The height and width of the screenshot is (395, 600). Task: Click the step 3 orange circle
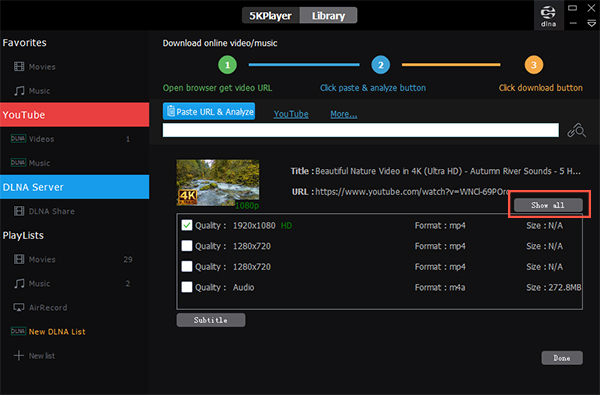point(534,65)
